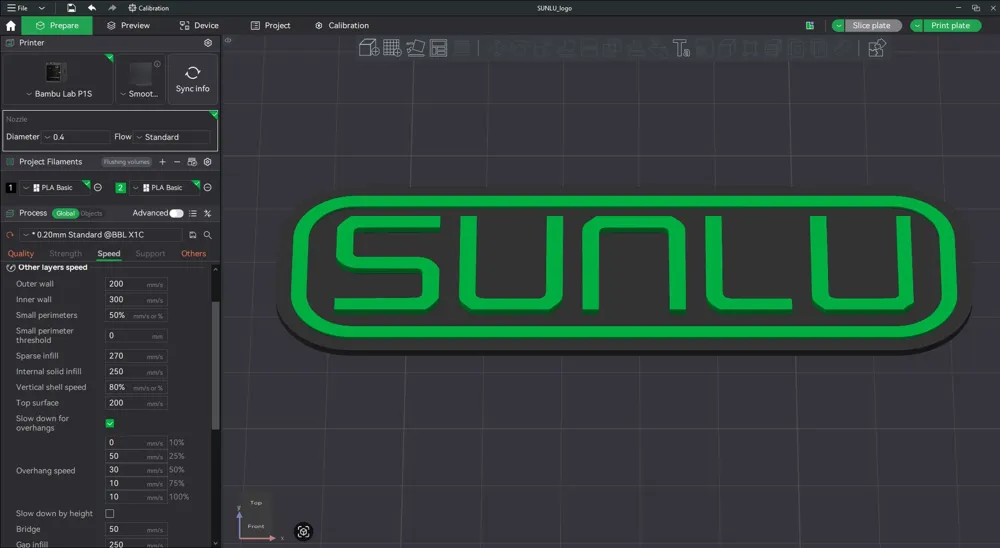This screenshot has height=548, width=1000.
Task: Open the Calibration tab
Action: (342, 26)
